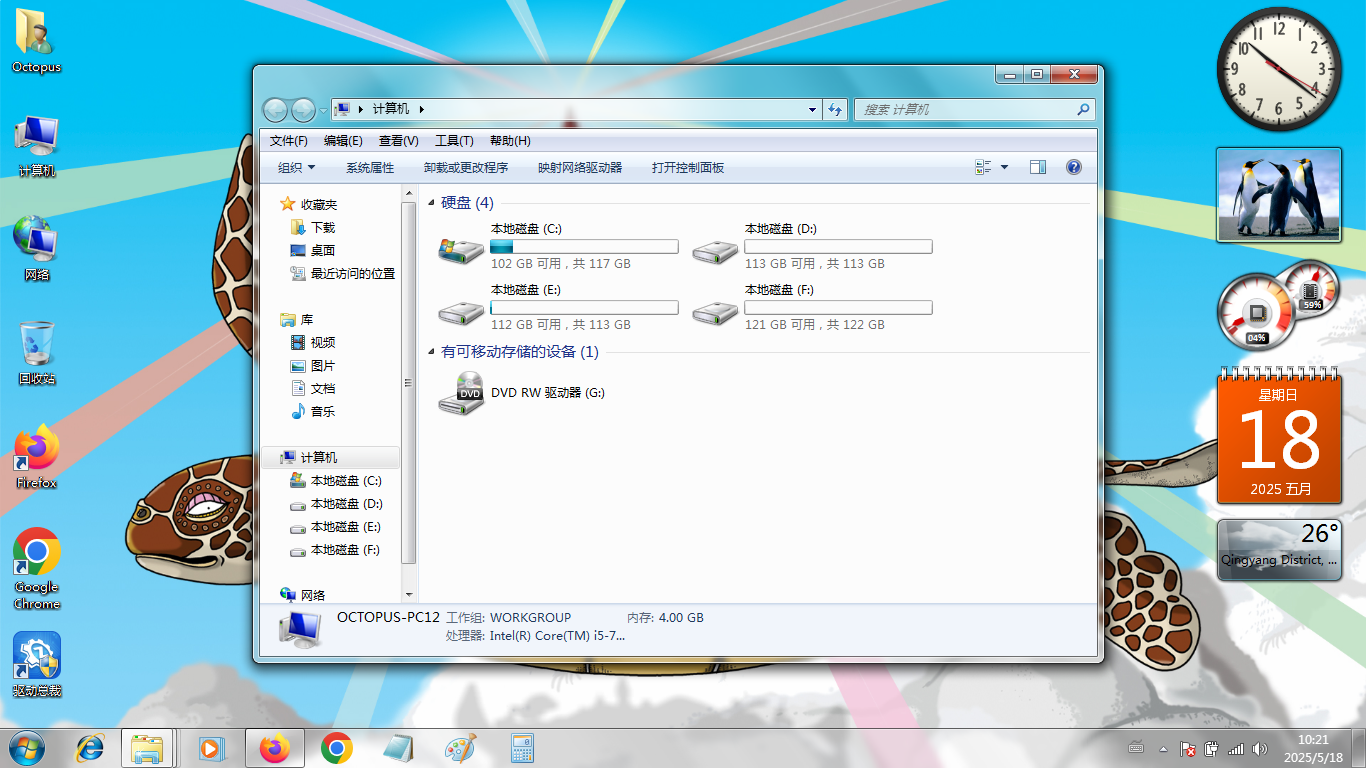The width and height of the screenshot is (1366, 768).
Task: Open the 文件(F) menu
Action: [289, 141]
